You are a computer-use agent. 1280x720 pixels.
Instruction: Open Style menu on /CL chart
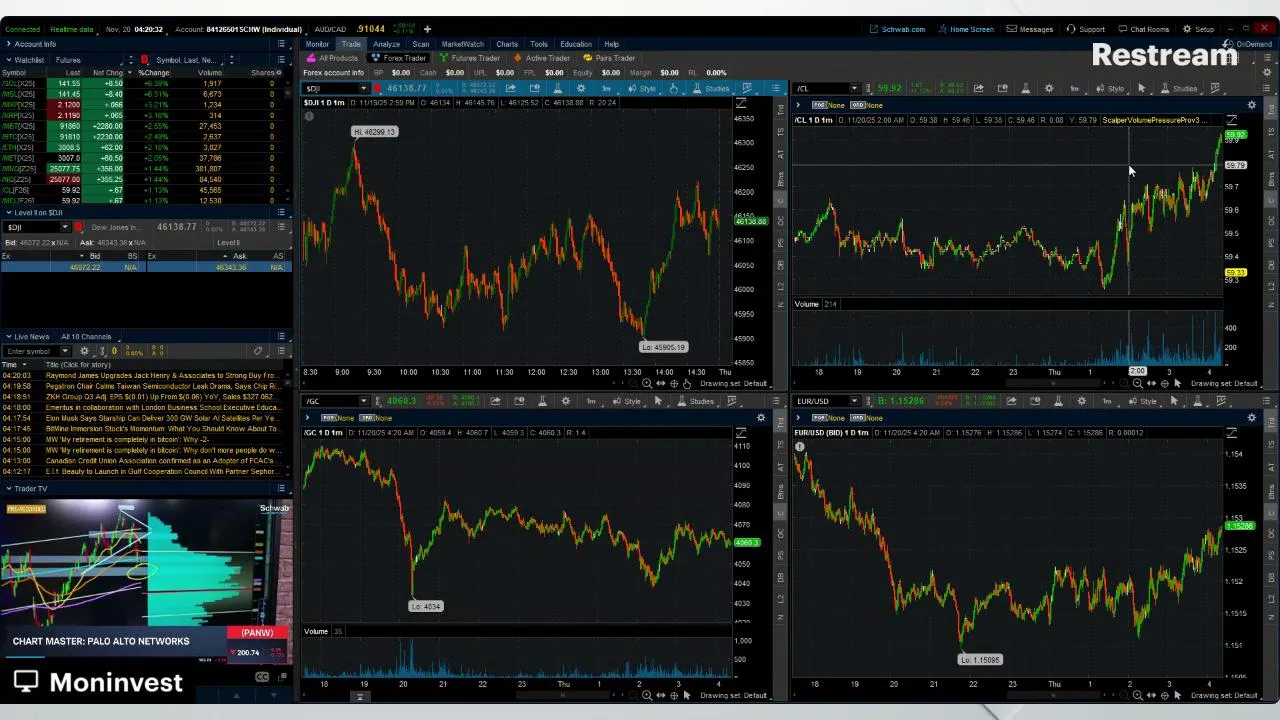tap(1110, 88)
